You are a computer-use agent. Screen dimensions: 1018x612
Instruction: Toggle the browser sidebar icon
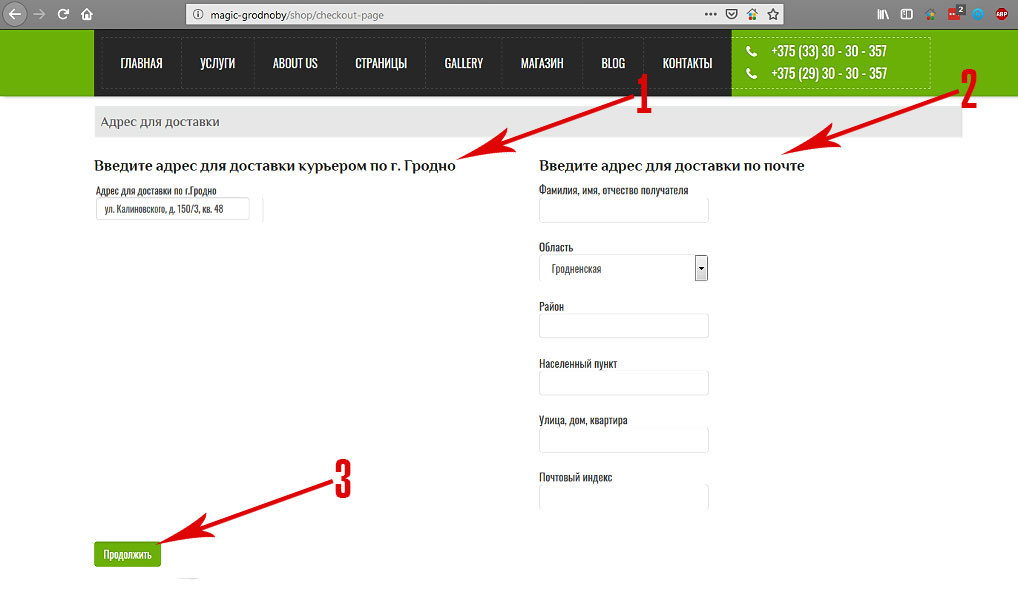[x=907, y=15]
